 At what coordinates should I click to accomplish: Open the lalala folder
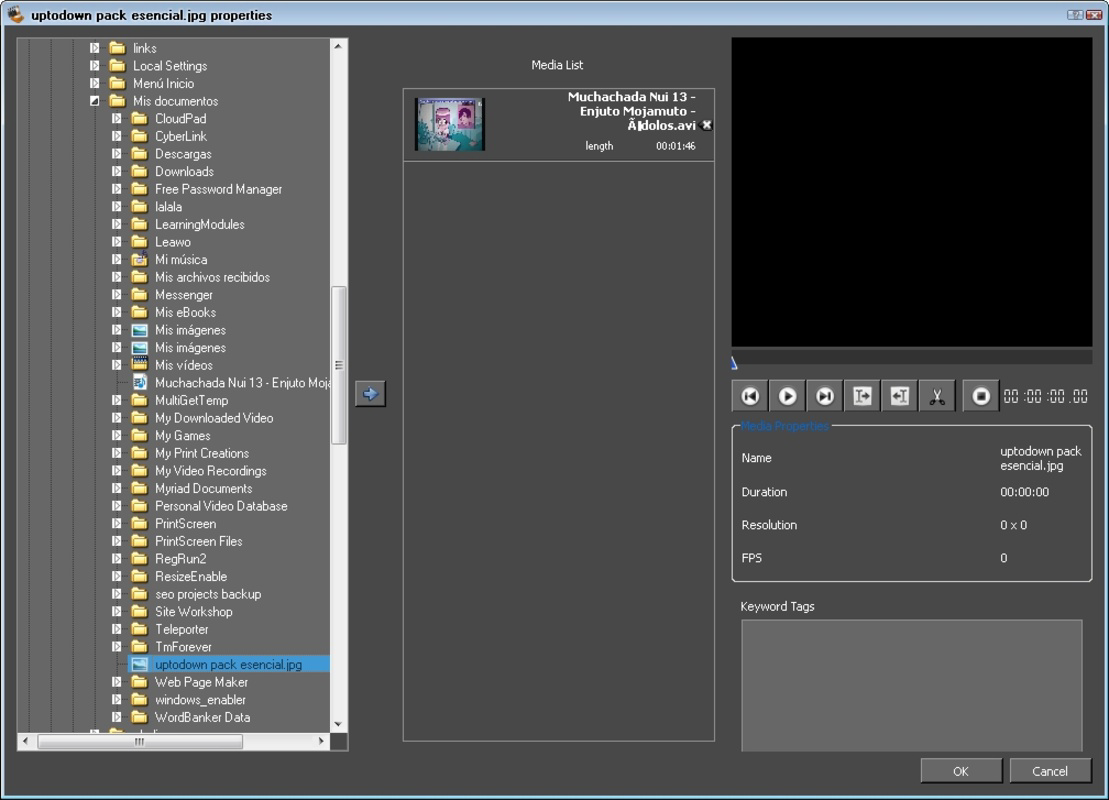click(168, 207)
